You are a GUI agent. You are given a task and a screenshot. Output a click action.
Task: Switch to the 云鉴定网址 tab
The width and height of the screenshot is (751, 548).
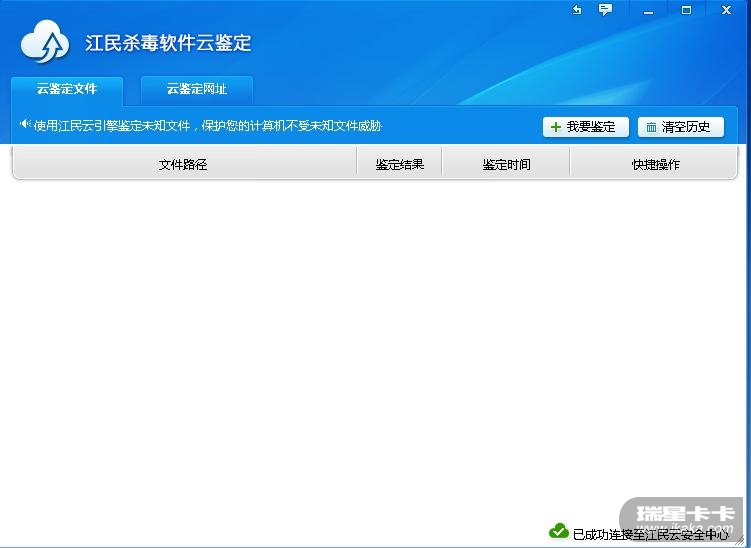(197, 90)
